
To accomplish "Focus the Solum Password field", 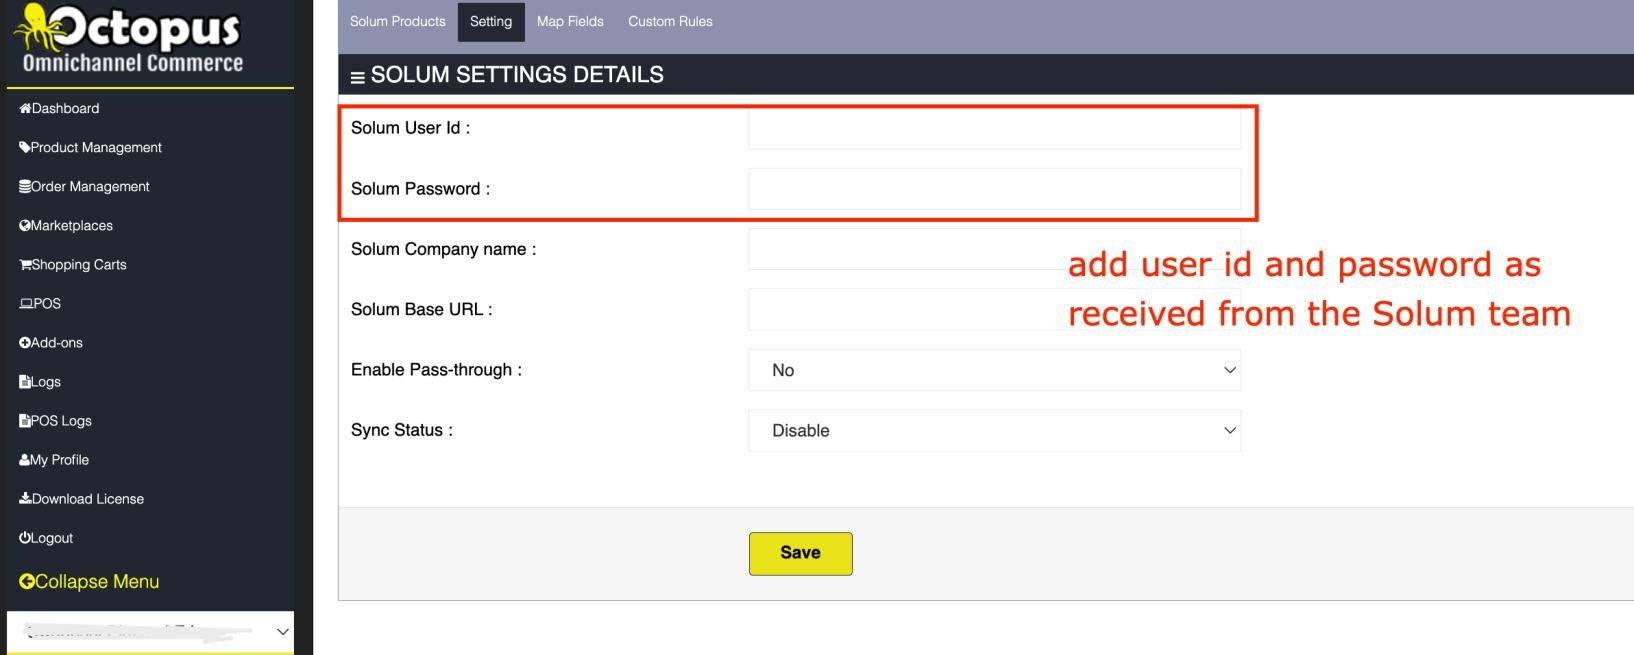I will 994,189.
